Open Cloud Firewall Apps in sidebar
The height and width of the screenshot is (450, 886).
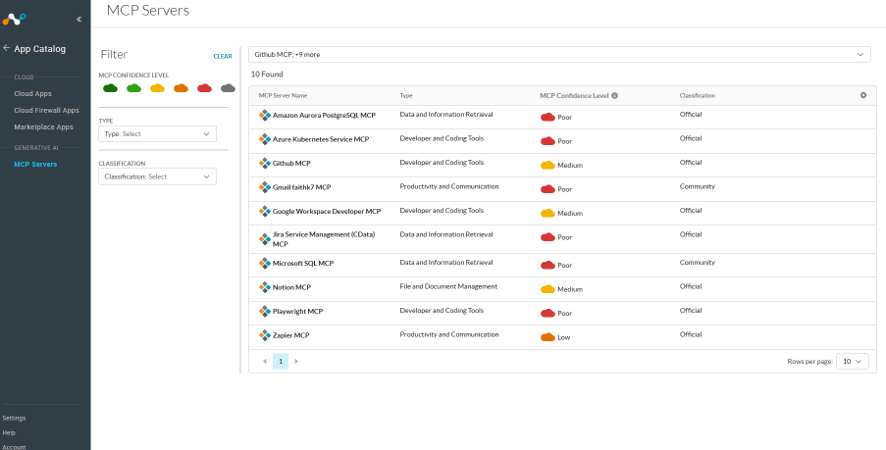[46, 110]
